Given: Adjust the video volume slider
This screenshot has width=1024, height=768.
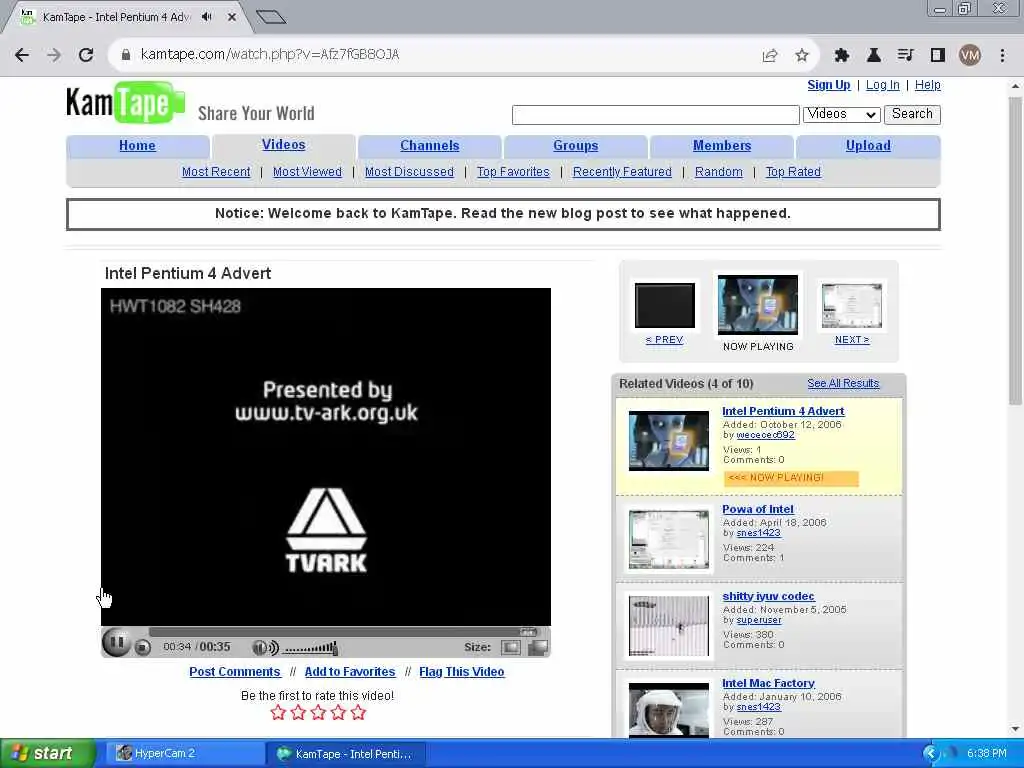Looking at the screenshot, I should pyautogui.click(x=311, y=648).
